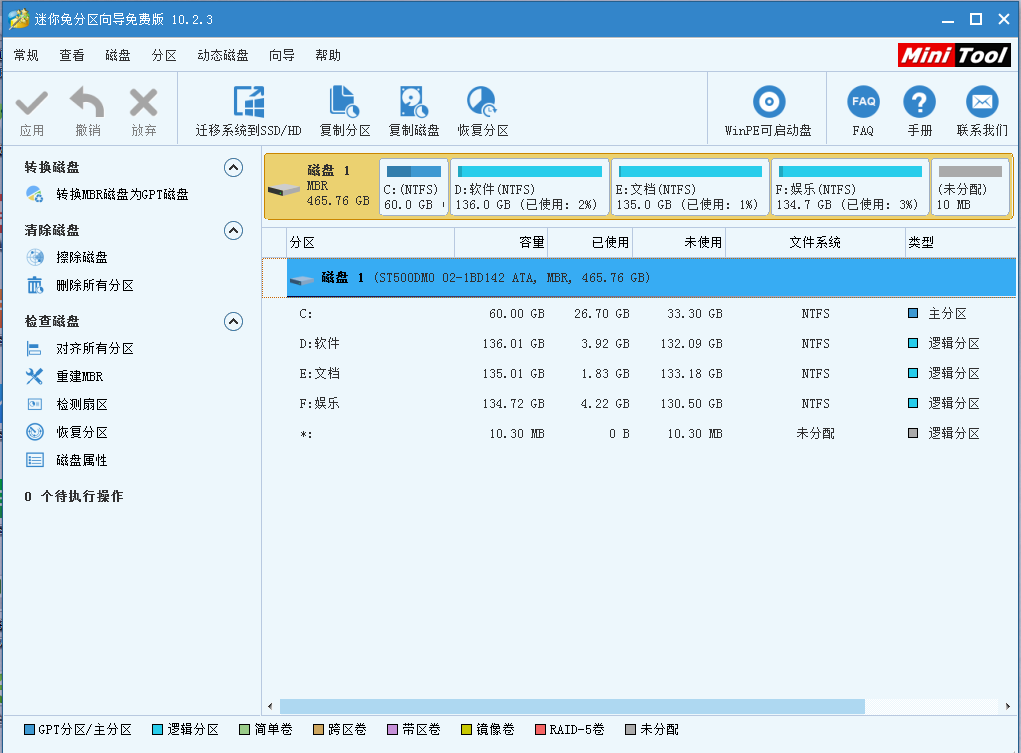Sort by the 容量 column header

tap(501, 243)
